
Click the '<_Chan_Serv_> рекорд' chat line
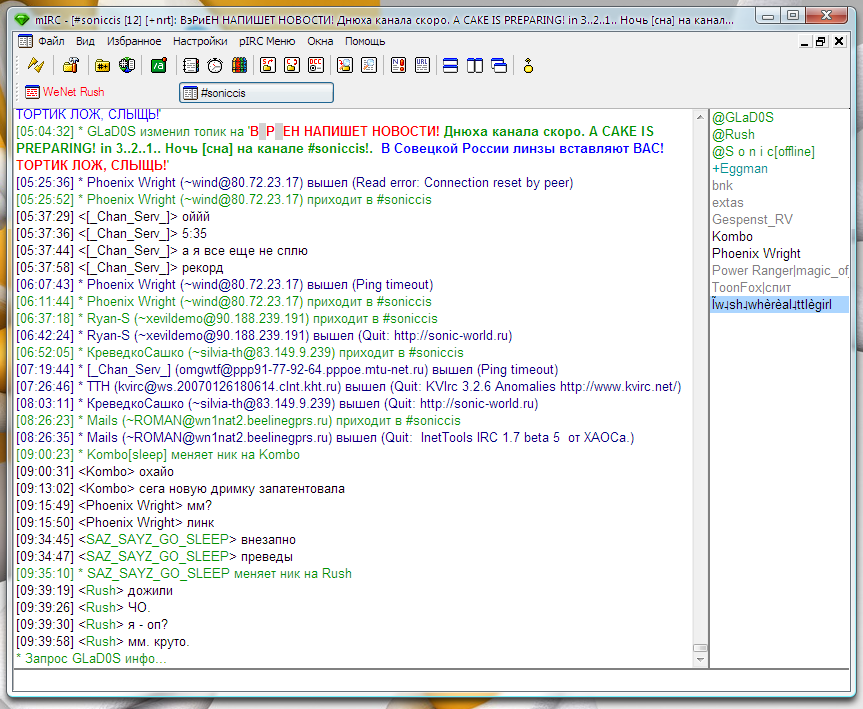pyautogui.click(x=119, y=268)
